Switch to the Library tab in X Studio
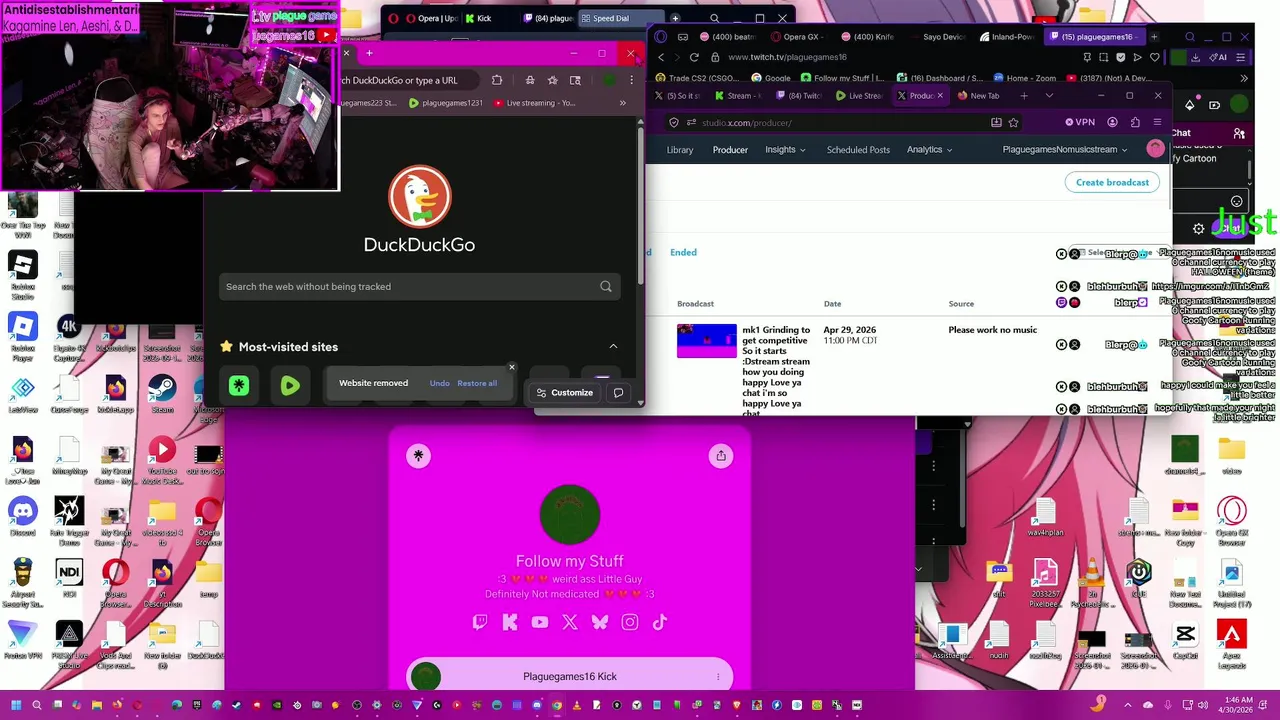The image size is (1280, 720). pos(680,150)
